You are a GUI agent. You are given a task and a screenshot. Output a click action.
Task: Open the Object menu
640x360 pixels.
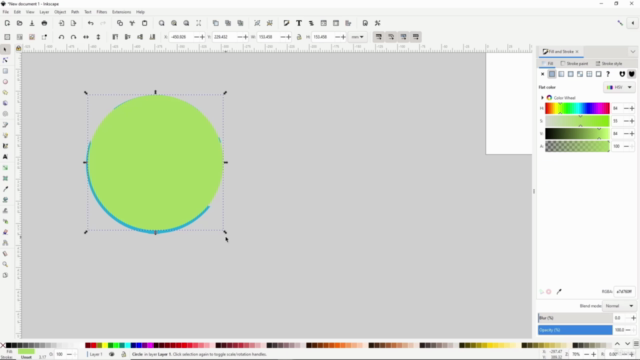pyautogui.click(x=60, y=12)
